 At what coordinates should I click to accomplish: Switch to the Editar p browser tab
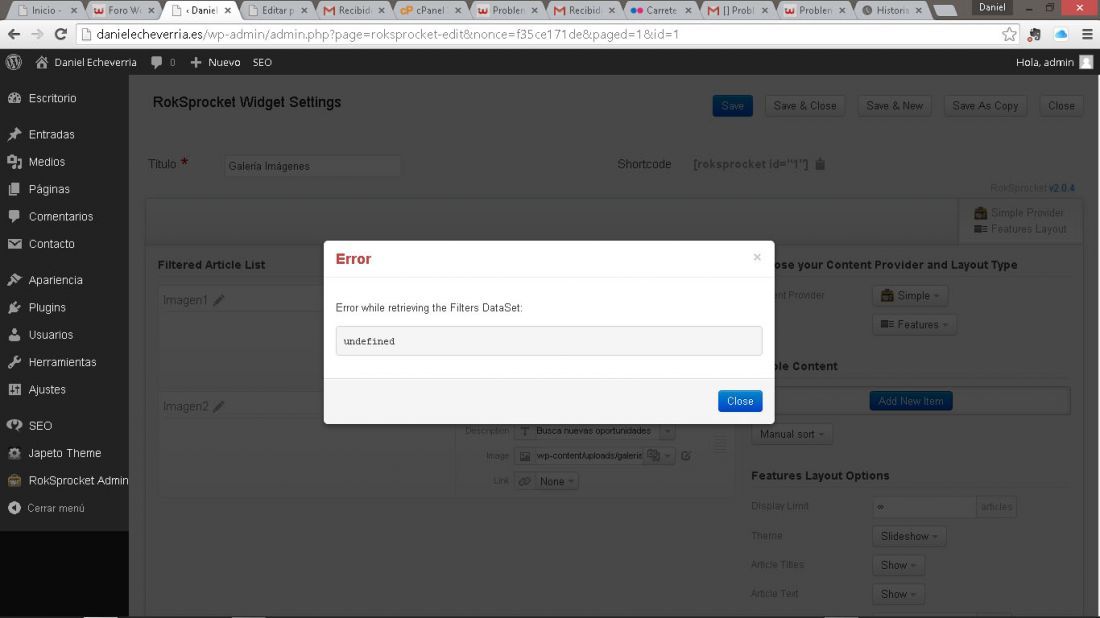click(277, 11)
